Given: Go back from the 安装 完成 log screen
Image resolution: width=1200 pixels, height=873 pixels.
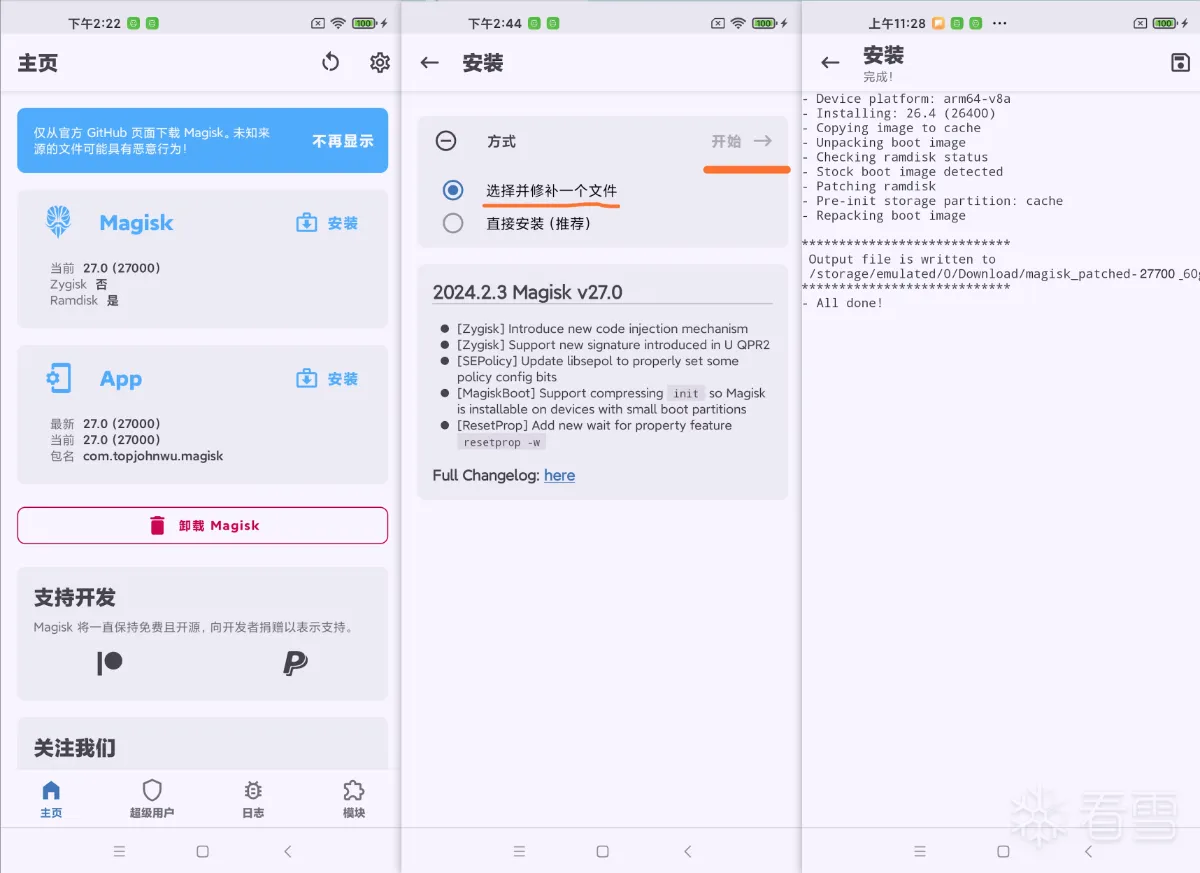Looking at the screenshot, I should 830,63.
